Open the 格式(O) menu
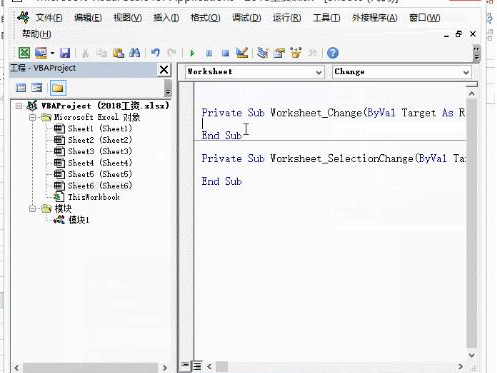The width and height of the screenshot is (497, 373). tap(205, 17)
